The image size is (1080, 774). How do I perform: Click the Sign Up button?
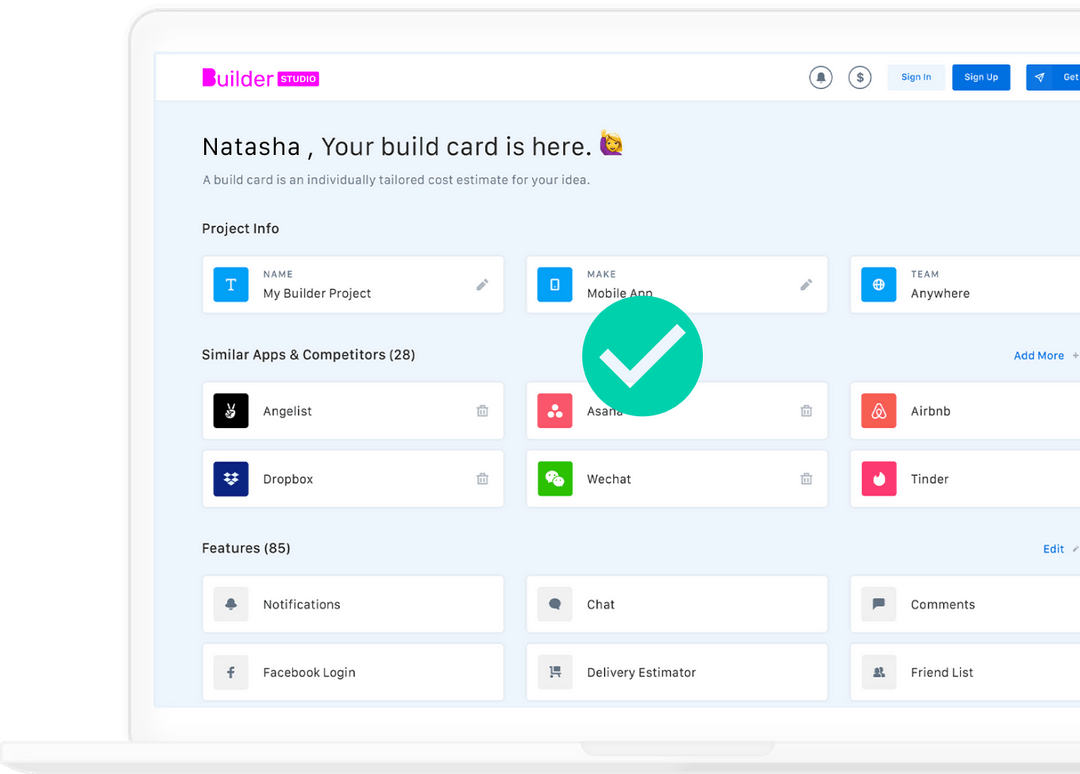tap(981, 77)
